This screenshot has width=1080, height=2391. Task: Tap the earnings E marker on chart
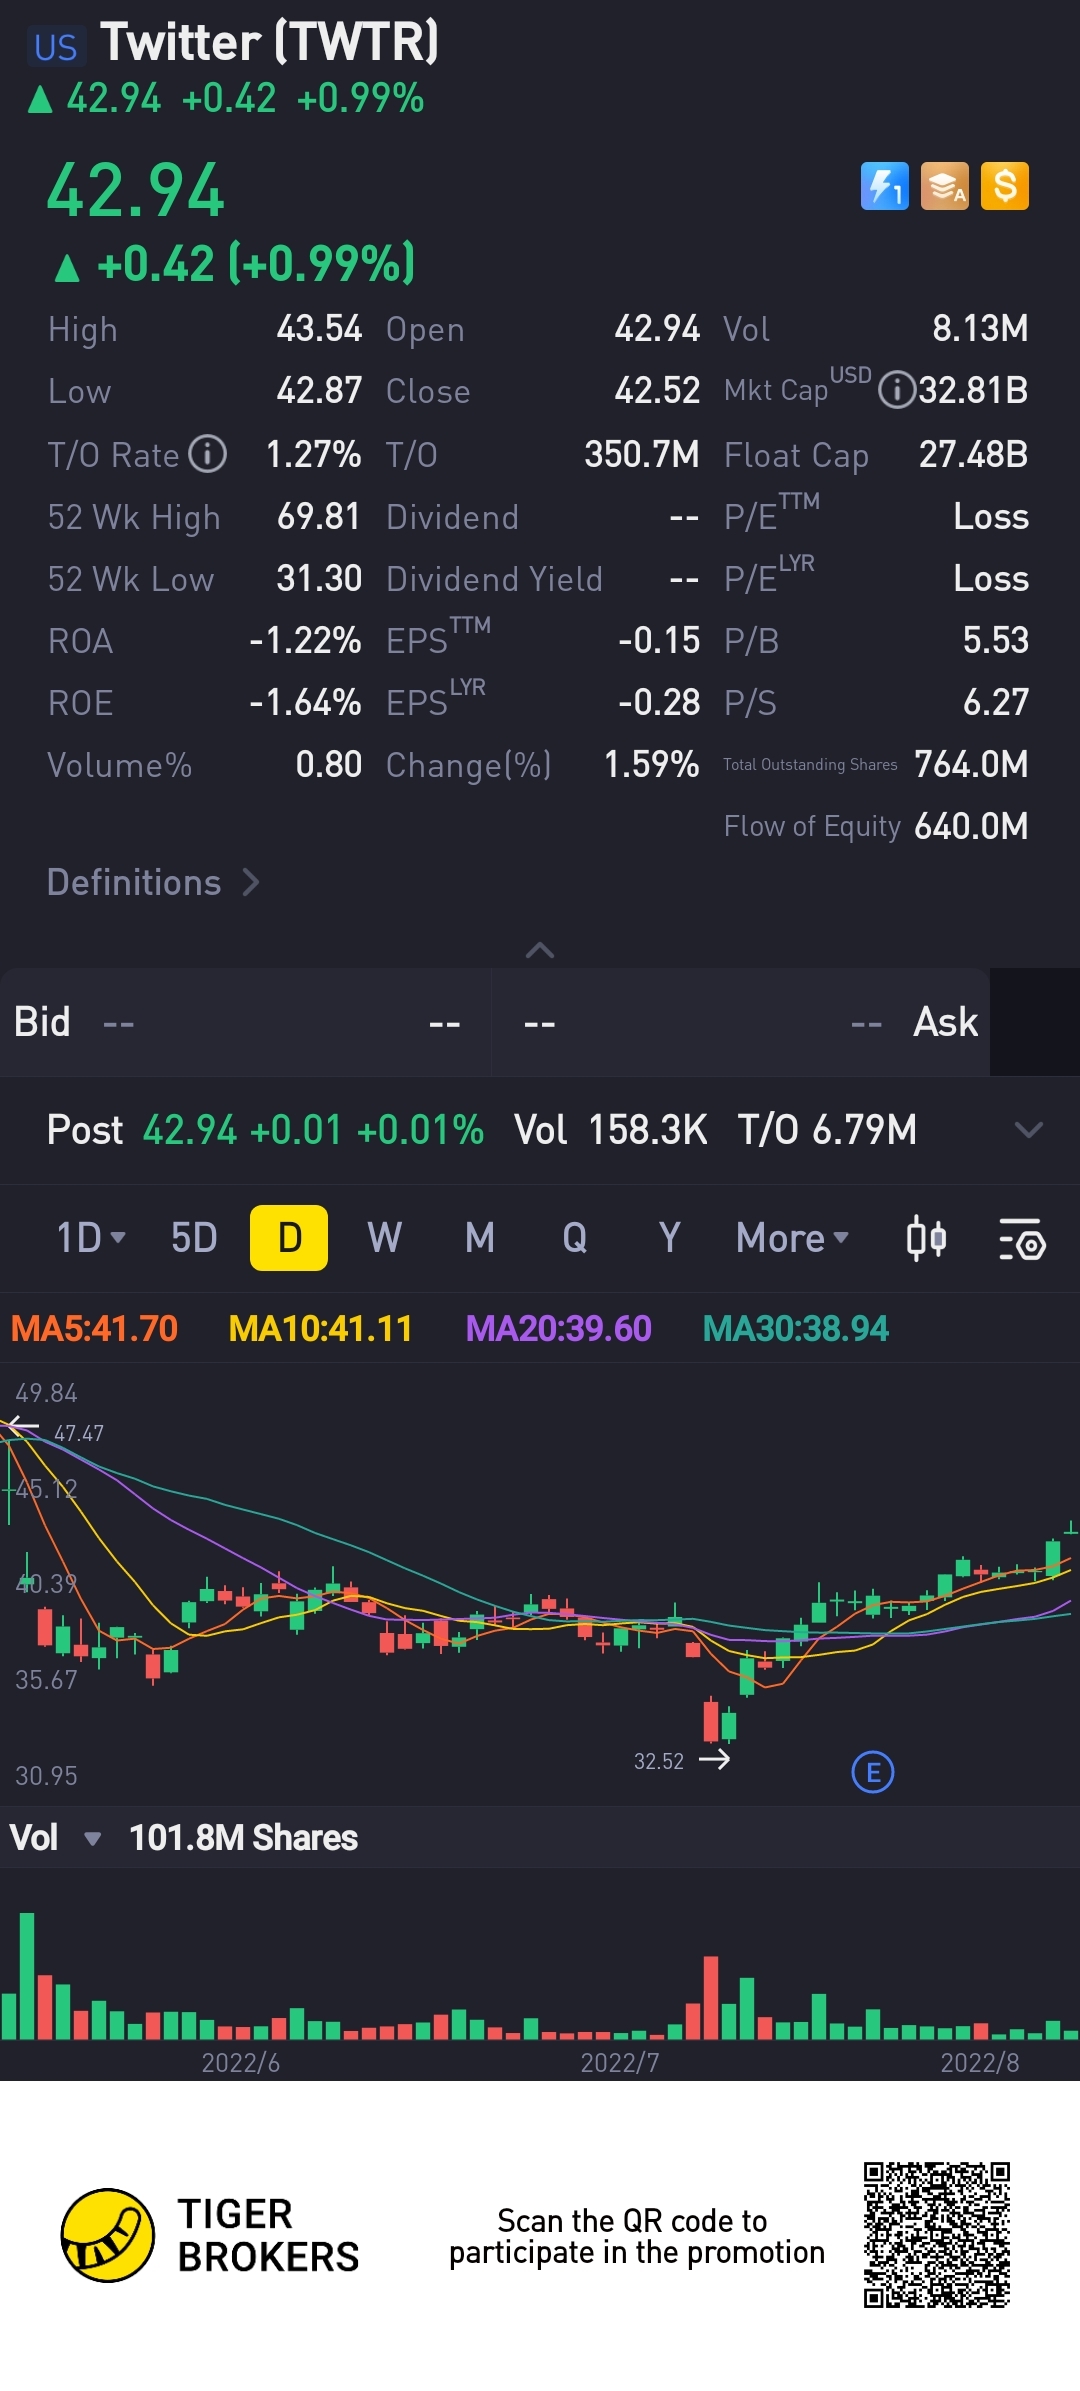pyautogui.click(x=873, y=1773)
